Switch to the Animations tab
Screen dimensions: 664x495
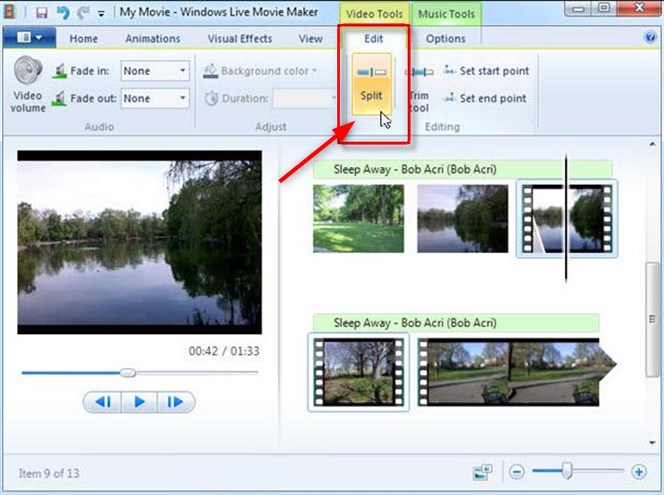pyautogui.click(x=152, y=39)
